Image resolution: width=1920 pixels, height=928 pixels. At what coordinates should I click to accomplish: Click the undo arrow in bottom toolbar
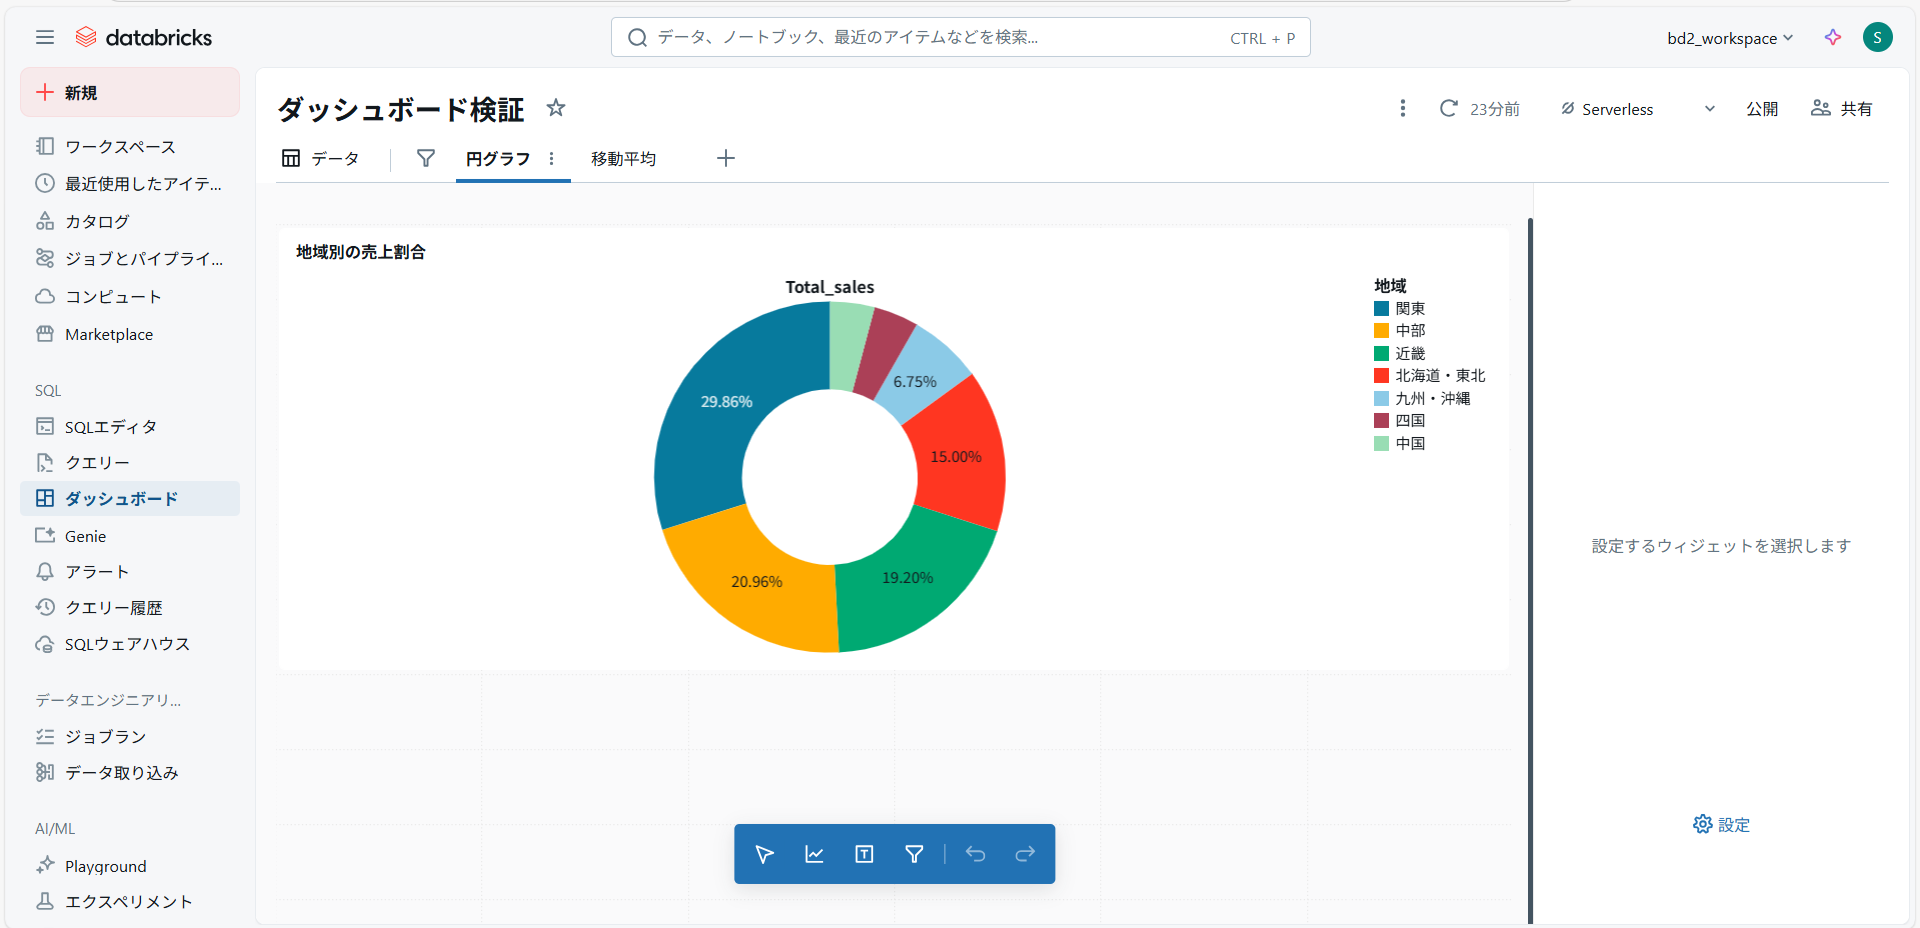pyautogui.click(x=975, y=854)
